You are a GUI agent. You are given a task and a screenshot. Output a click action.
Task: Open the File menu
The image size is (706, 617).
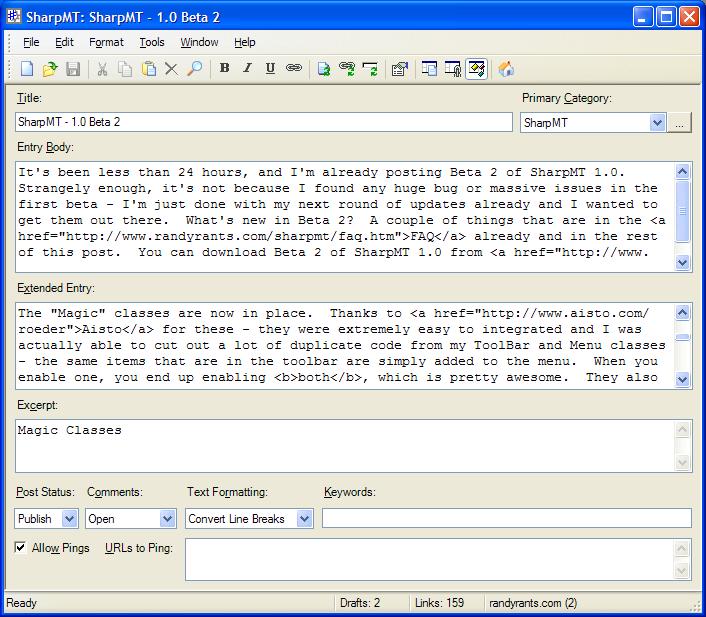pos(31,42)
